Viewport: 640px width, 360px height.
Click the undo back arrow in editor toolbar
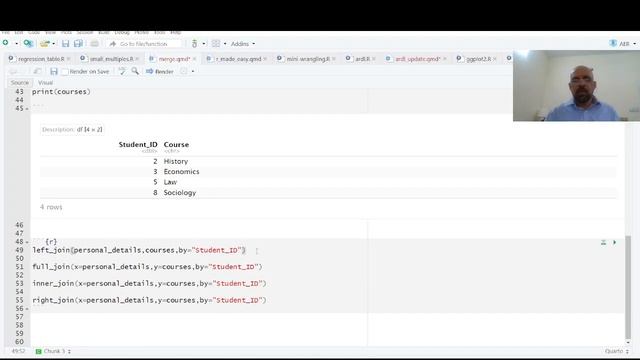pos(13,71)
